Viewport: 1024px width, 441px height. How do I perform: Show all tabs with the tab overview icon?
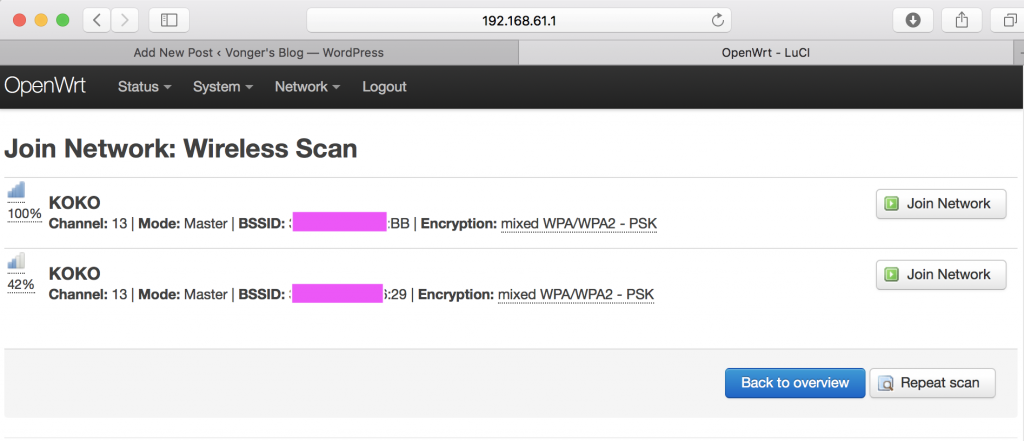click(x=1007, y=20)
